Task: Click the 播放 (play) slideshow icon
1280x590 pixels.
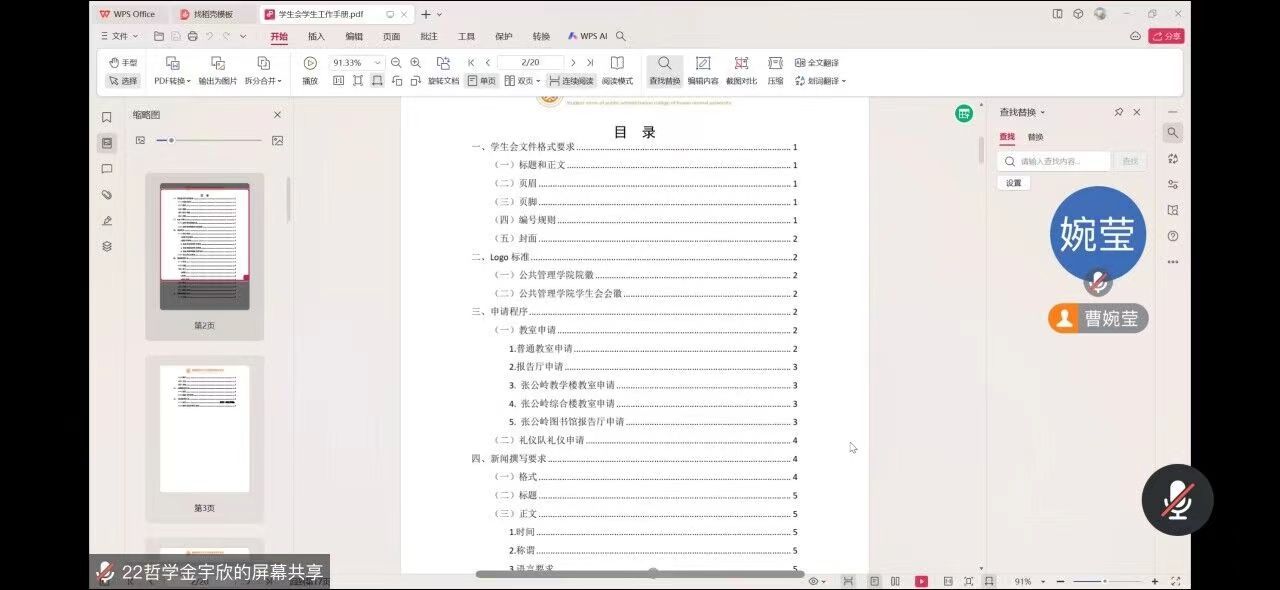Action: click(310, 63)
